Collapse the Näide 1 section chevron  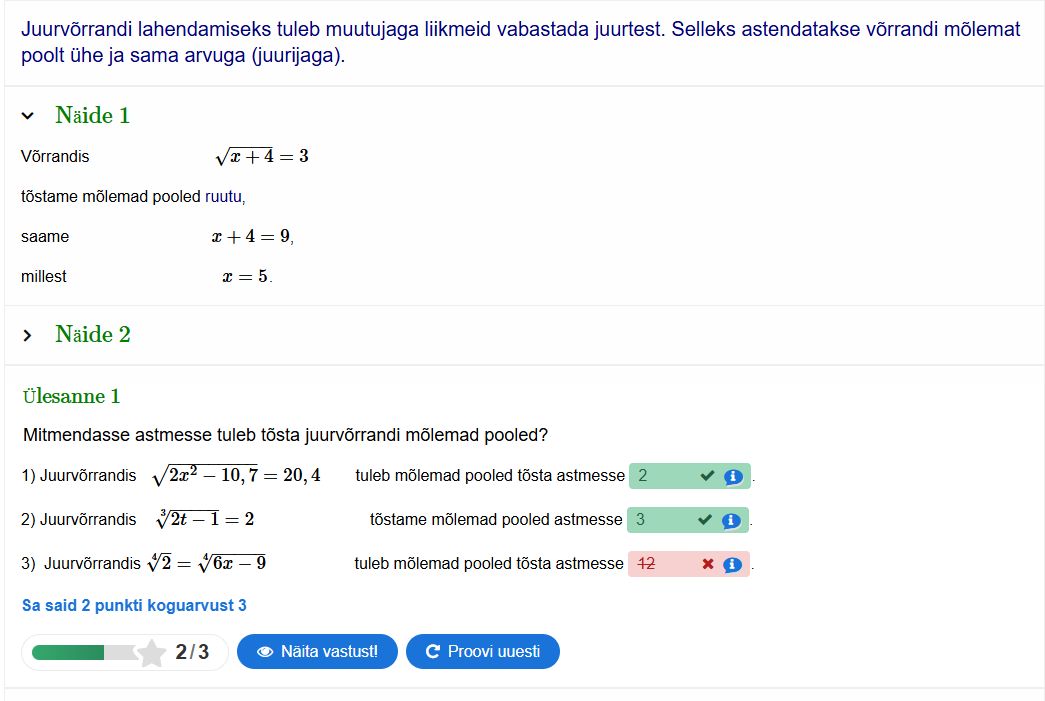coord(28,116)
